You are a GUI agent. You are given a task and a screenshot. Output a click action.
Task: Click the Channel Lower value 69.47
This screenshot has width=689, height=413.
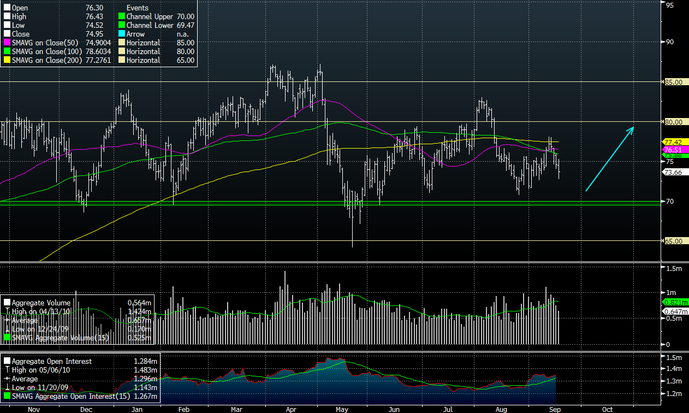[x=185, y=25]
